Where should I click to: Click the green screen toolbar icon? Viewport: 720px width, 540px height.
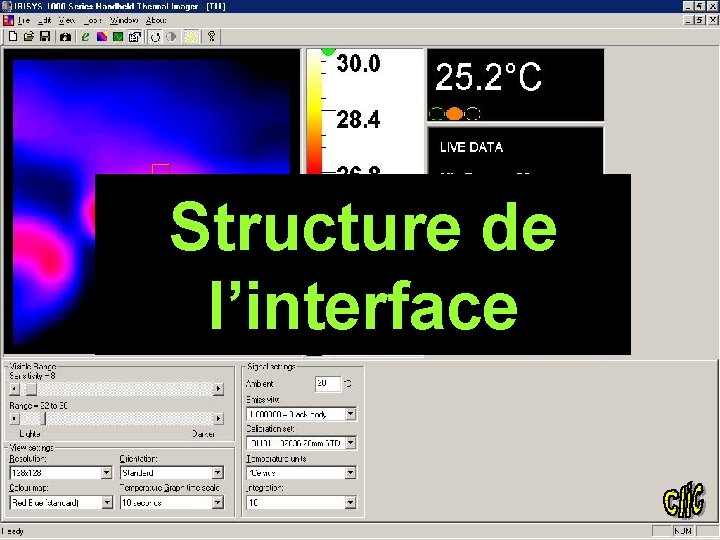click(118, 37)
